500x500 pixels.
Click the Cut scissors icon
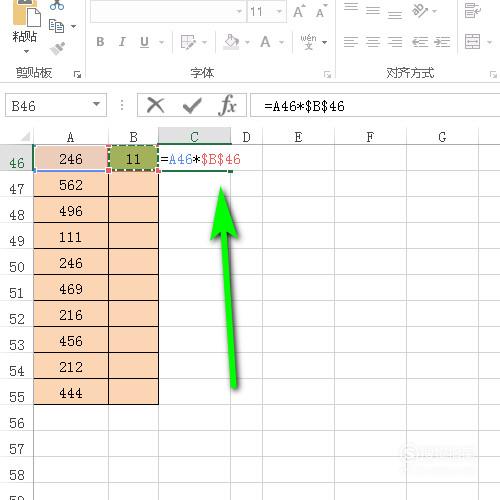click(x=57, y=5)
